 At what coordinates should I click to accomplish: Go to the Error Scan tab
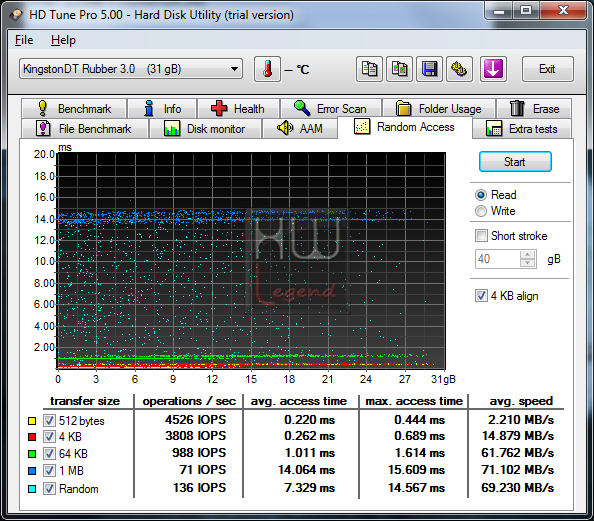click(331, 109)
